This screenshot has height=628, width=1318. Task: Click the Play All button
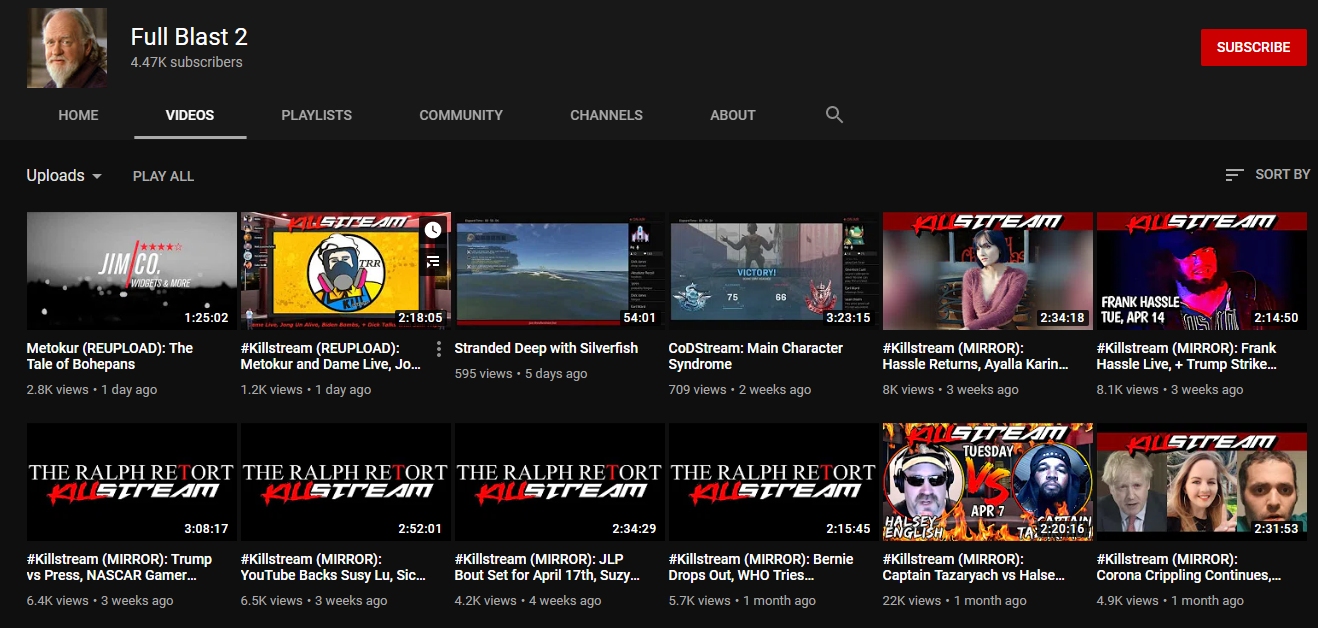(x=163, y=176)
